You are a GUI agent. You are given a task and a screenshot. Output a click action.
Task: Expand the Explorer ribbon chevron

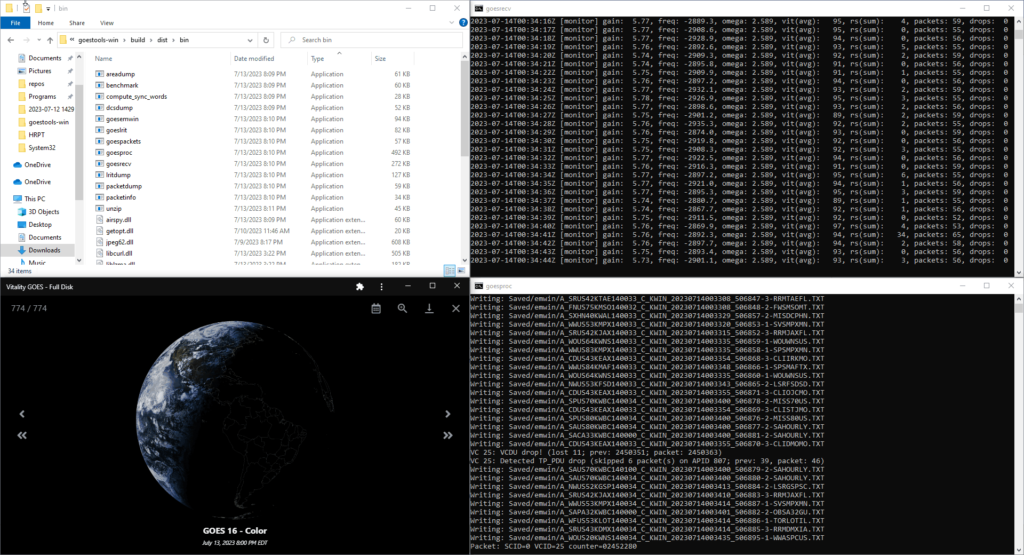[x=451, y=22]
